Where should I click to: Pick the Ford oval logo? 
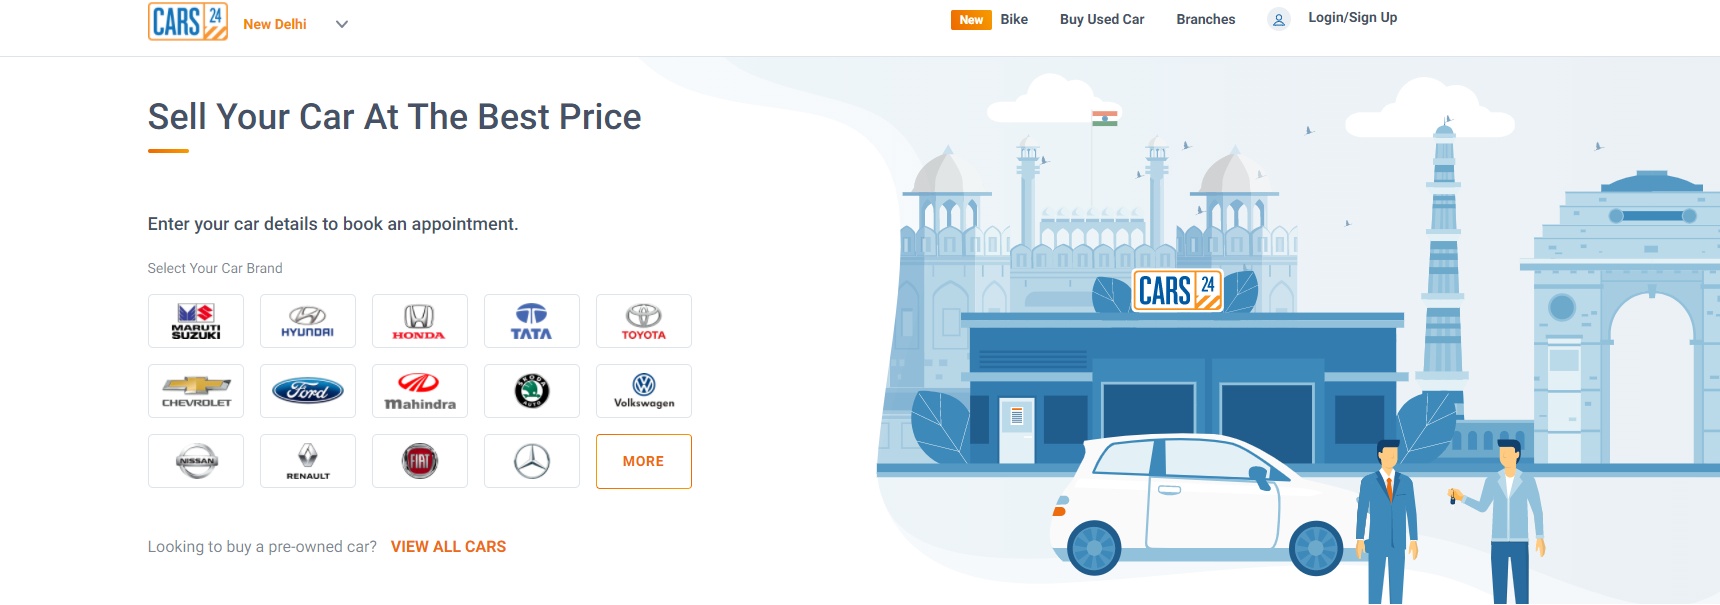(x=308, y=391)
